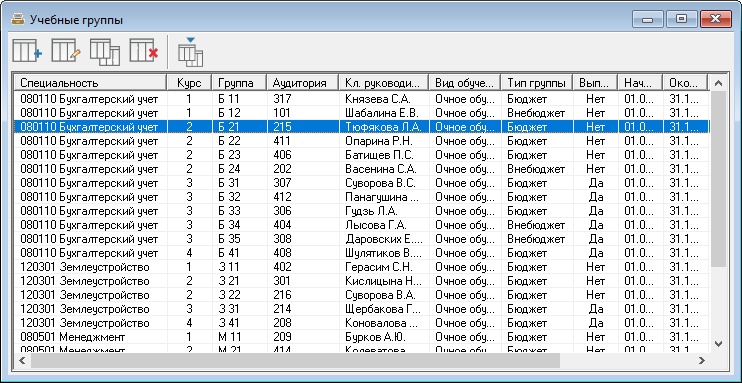Click the Око... column header
Viewport: 742px width, 383px height.
[x=685, y=82]
